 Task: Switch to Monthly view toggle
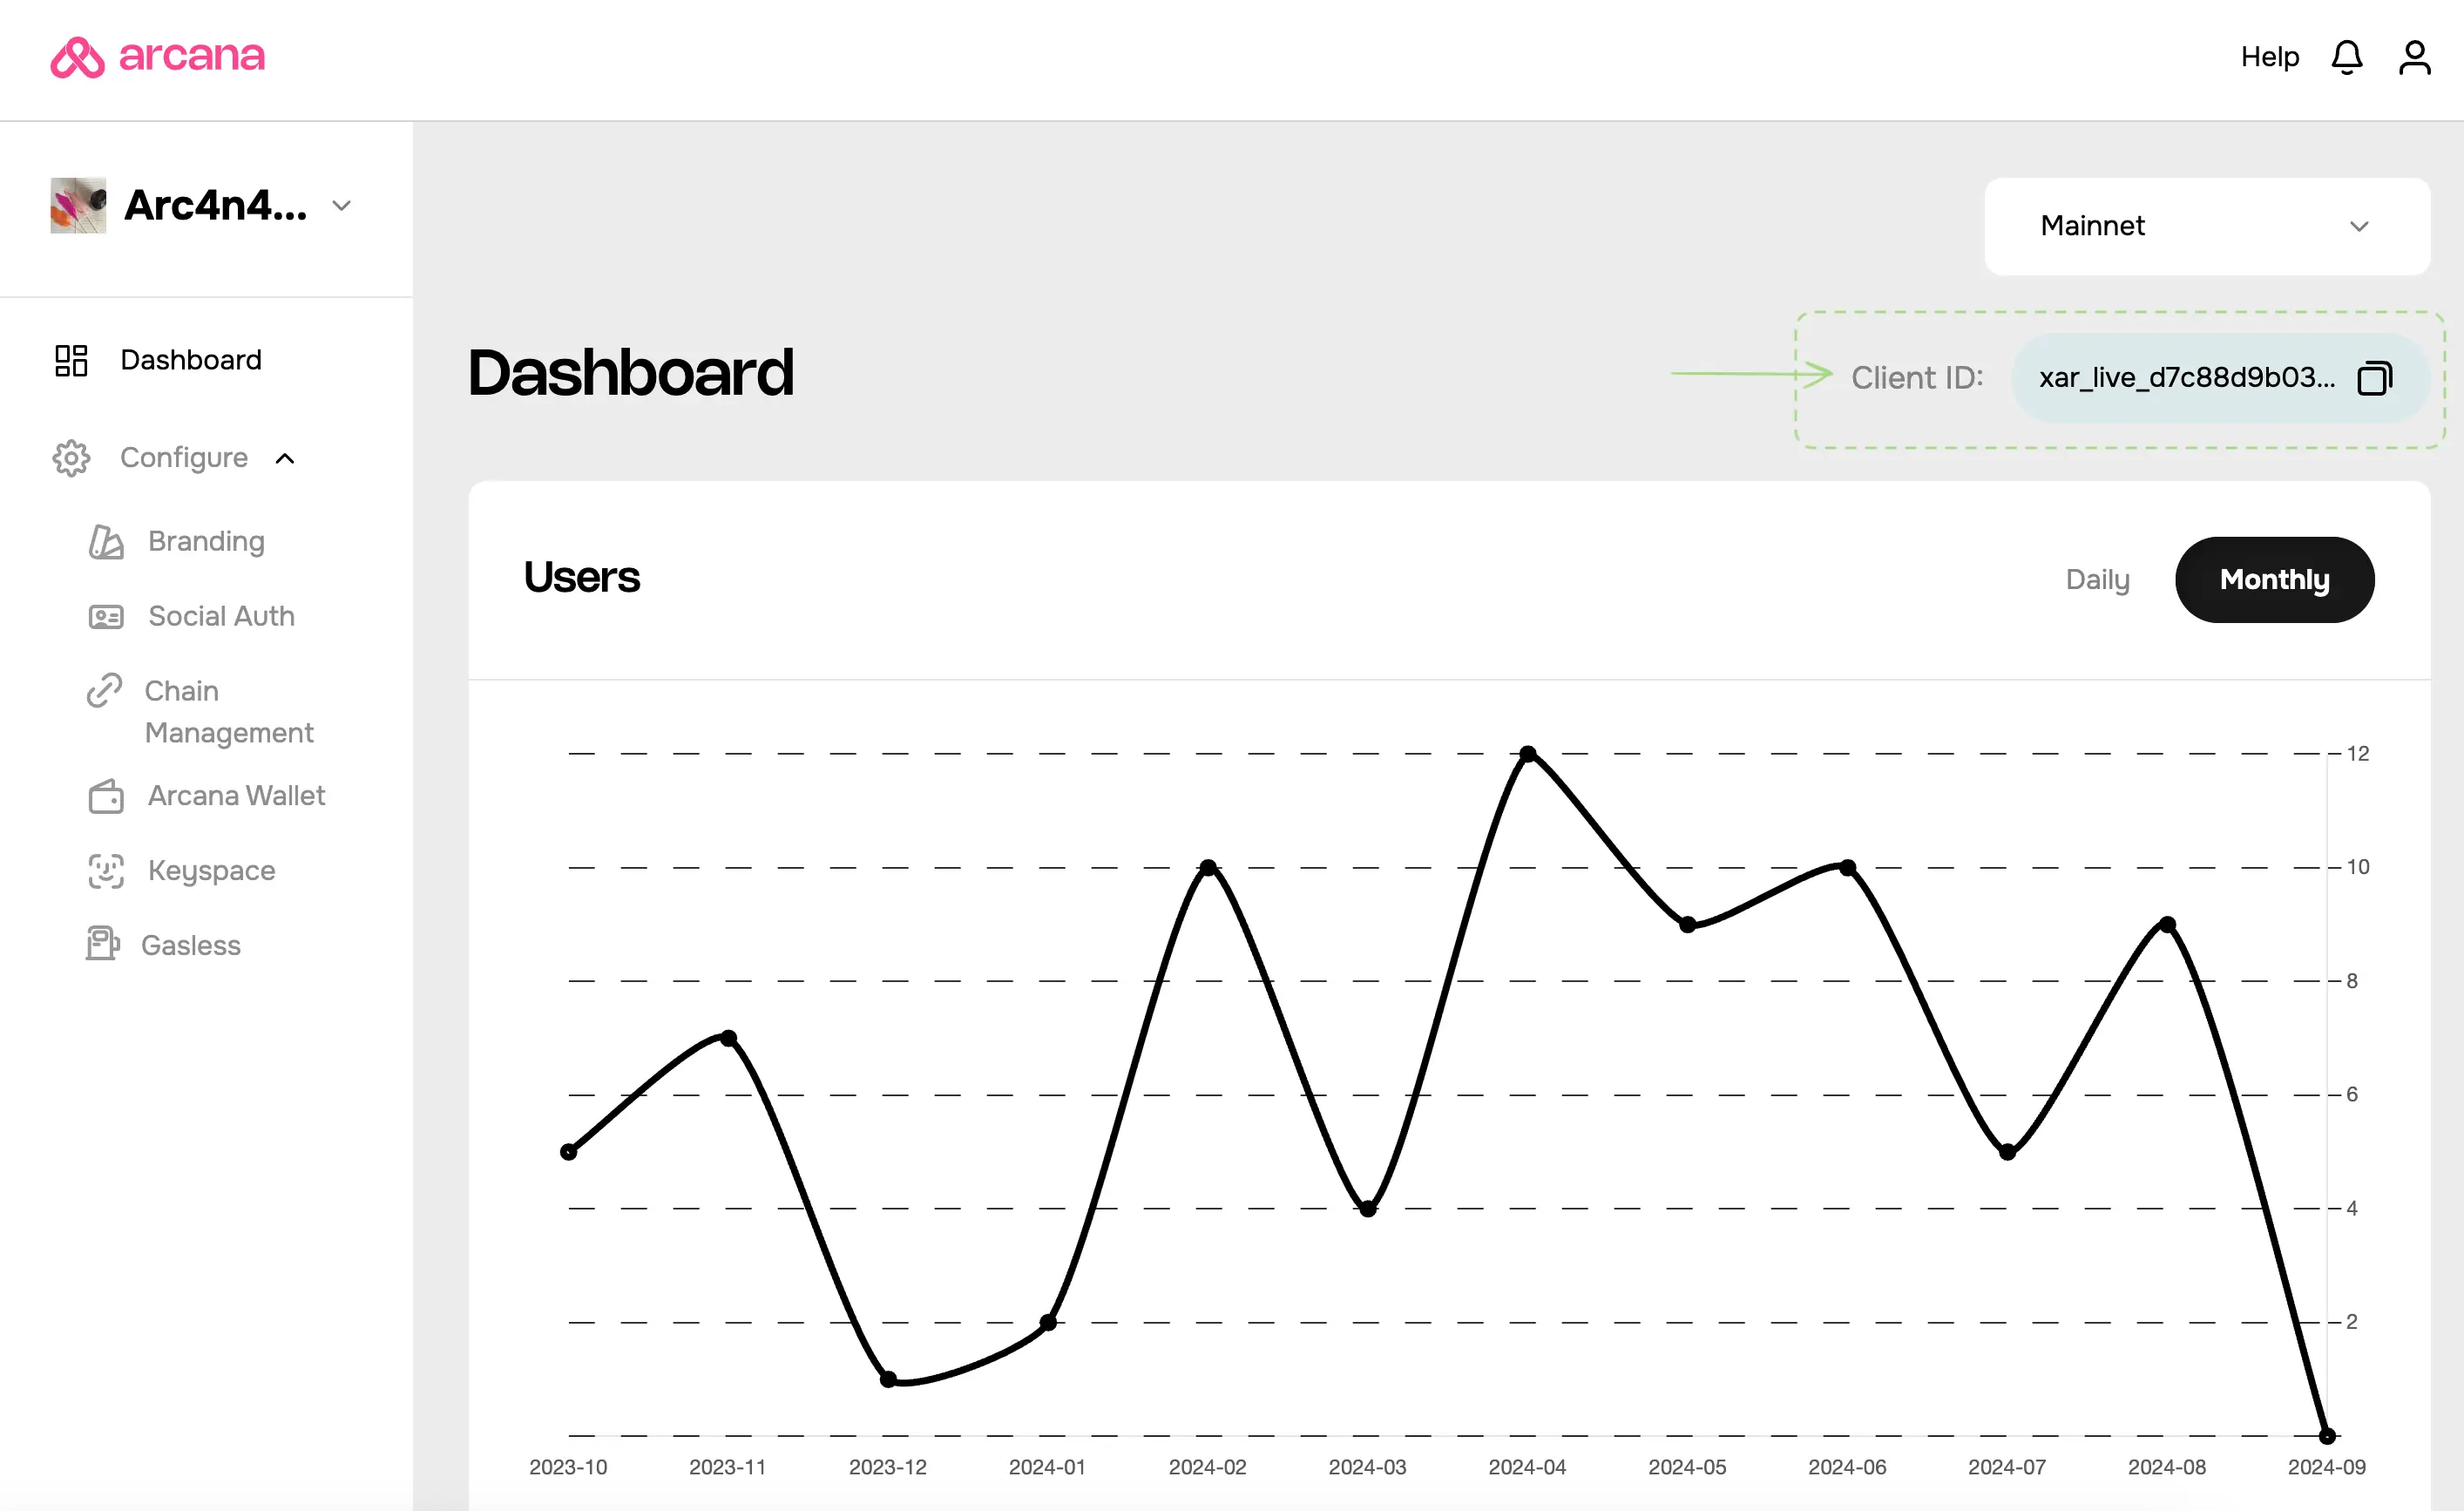2272,579
